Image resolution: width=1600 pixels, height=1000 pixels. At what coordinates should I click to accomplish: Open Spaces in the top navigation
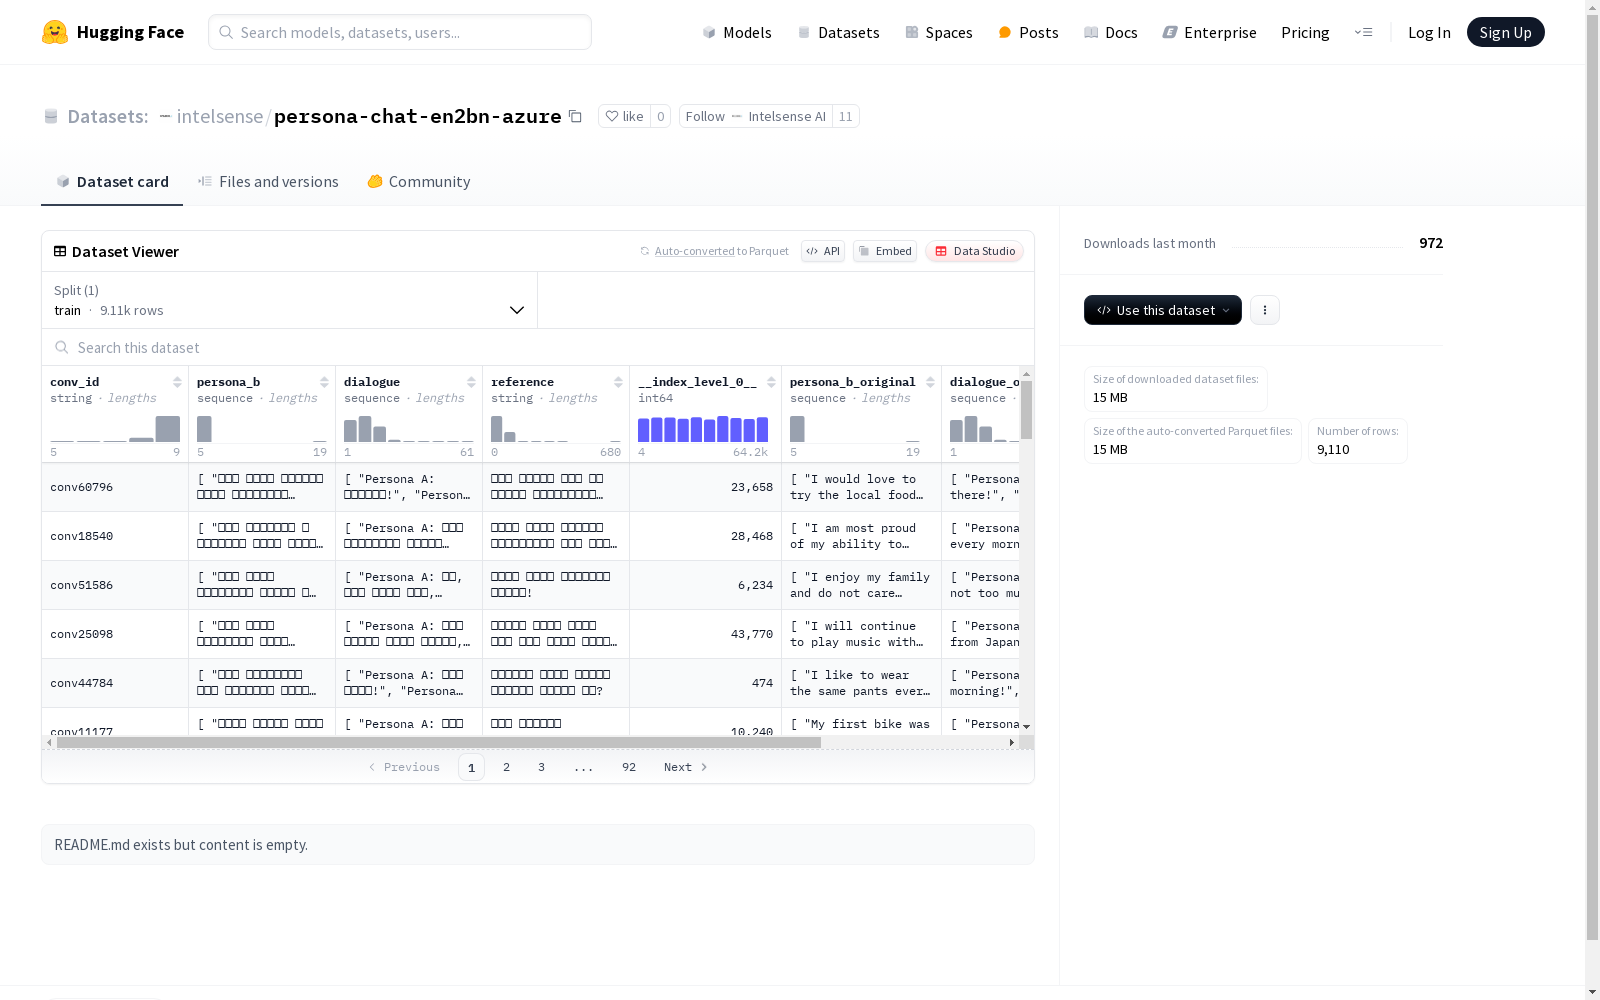point(939,32)
